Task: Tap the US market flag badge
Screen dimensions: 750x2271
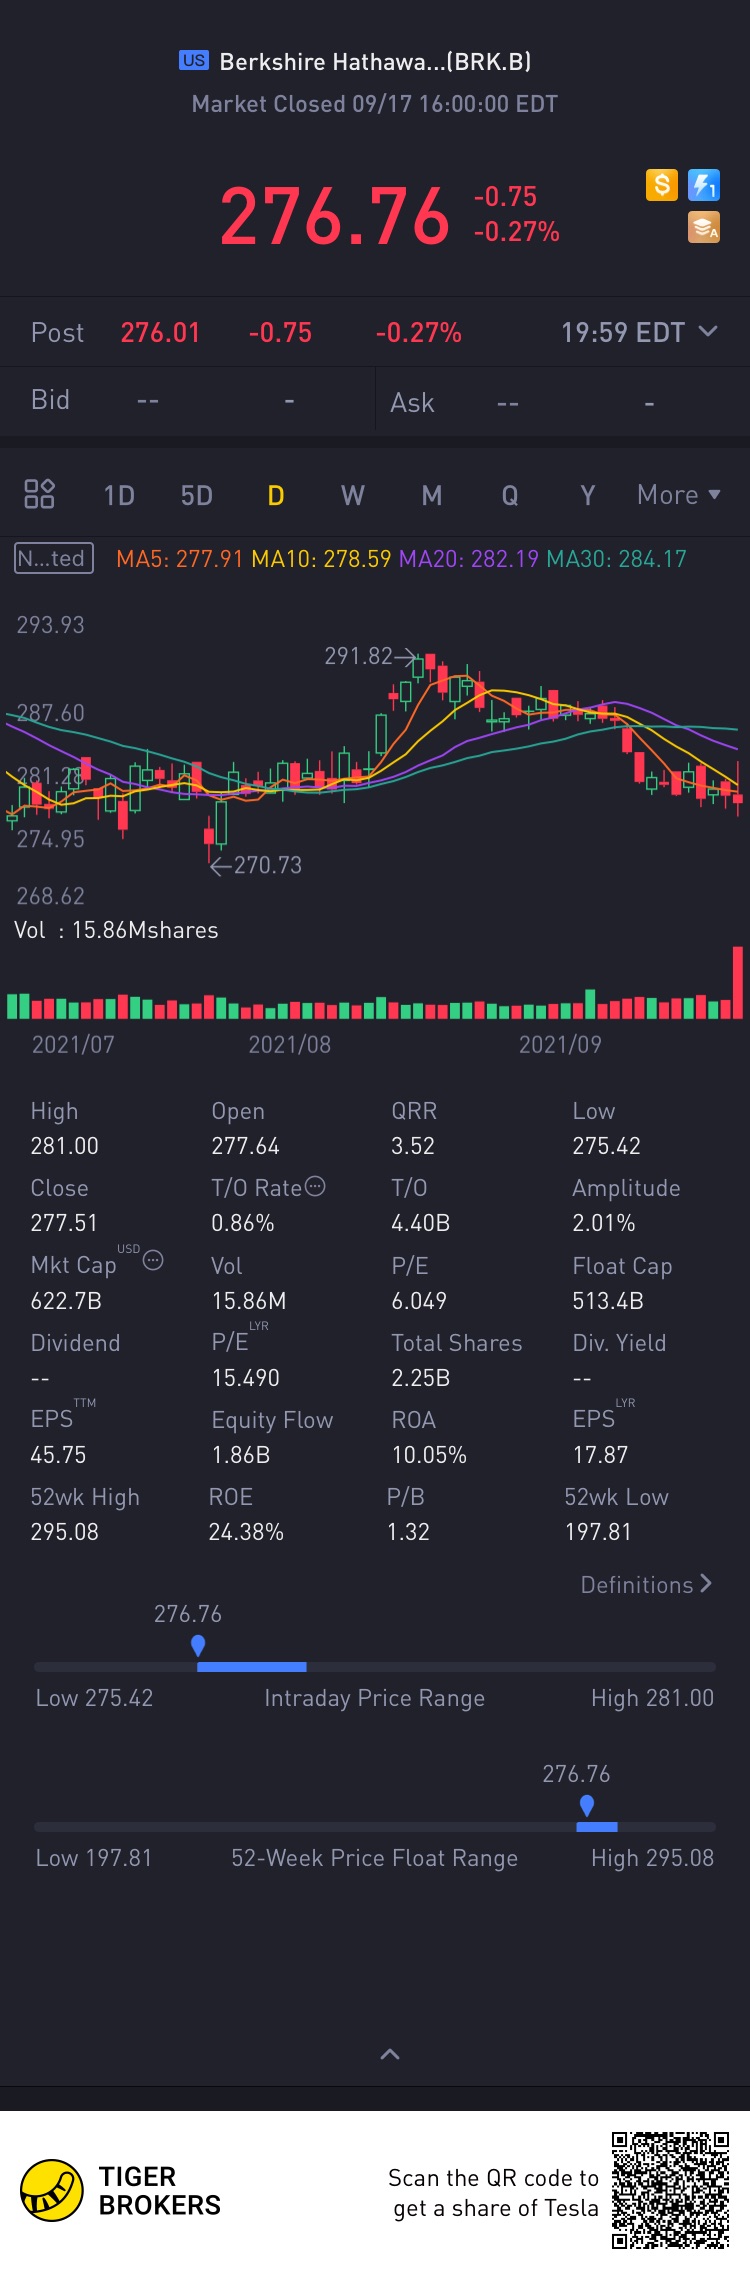Action: (193, 60)
